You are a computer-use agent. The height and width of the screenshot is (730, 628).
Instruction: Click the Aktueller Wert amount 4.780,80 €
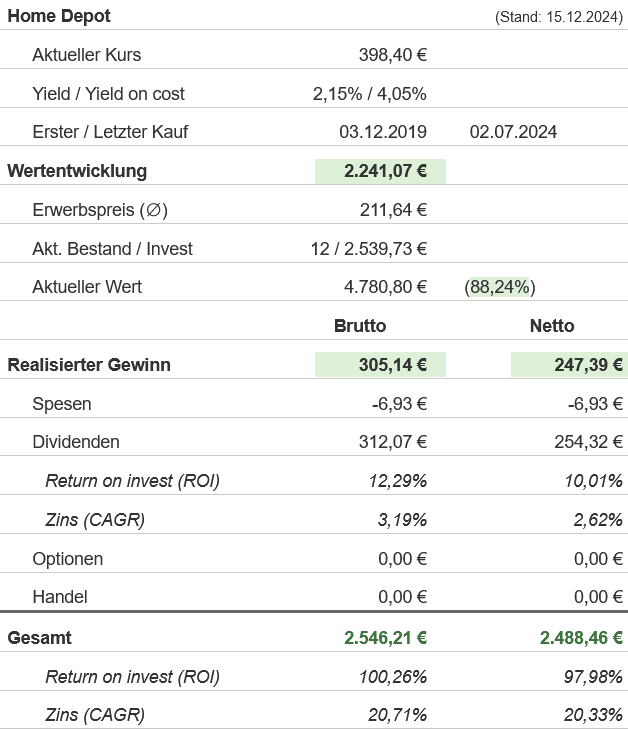point(385,287)
